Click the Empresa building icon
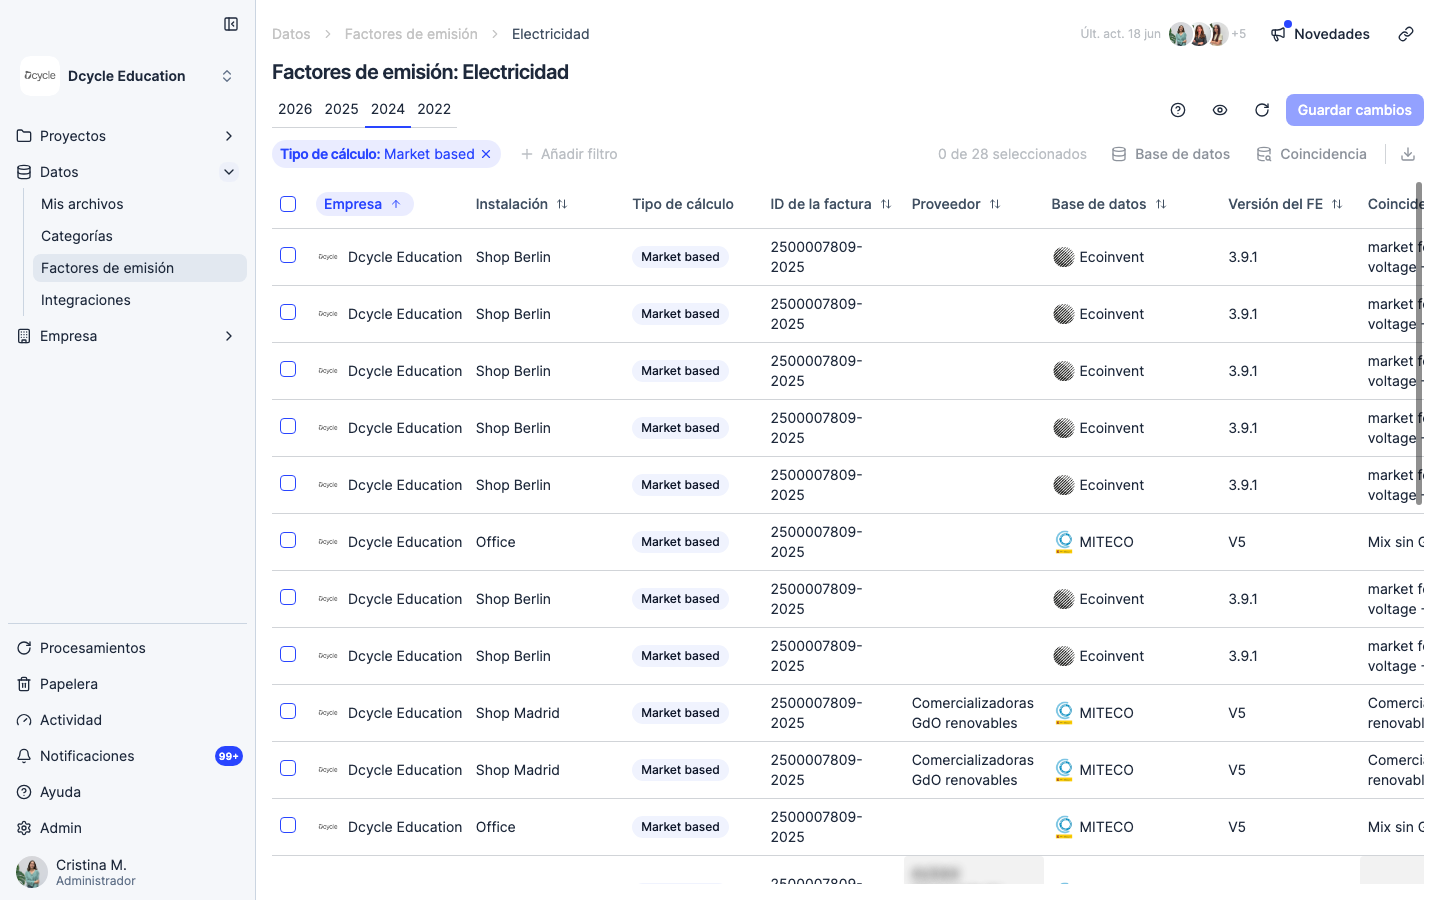Image resolution: width=1440 pixels, height=900 pixels. click(x=24, y=336)
